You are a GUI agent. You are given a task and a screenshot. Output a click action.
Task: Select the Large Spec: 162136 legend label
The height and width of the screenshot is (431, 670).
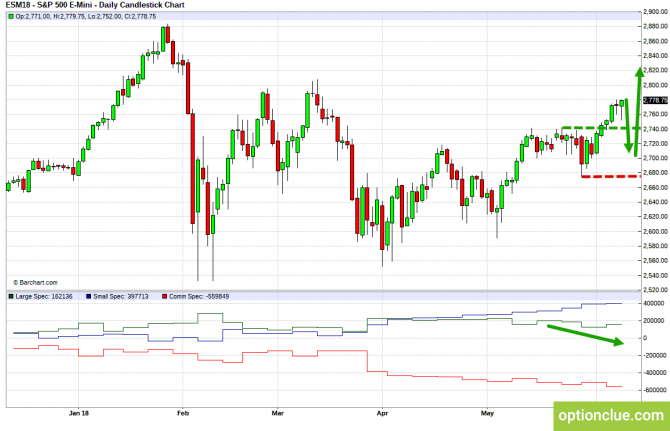(x=44, y=296)
